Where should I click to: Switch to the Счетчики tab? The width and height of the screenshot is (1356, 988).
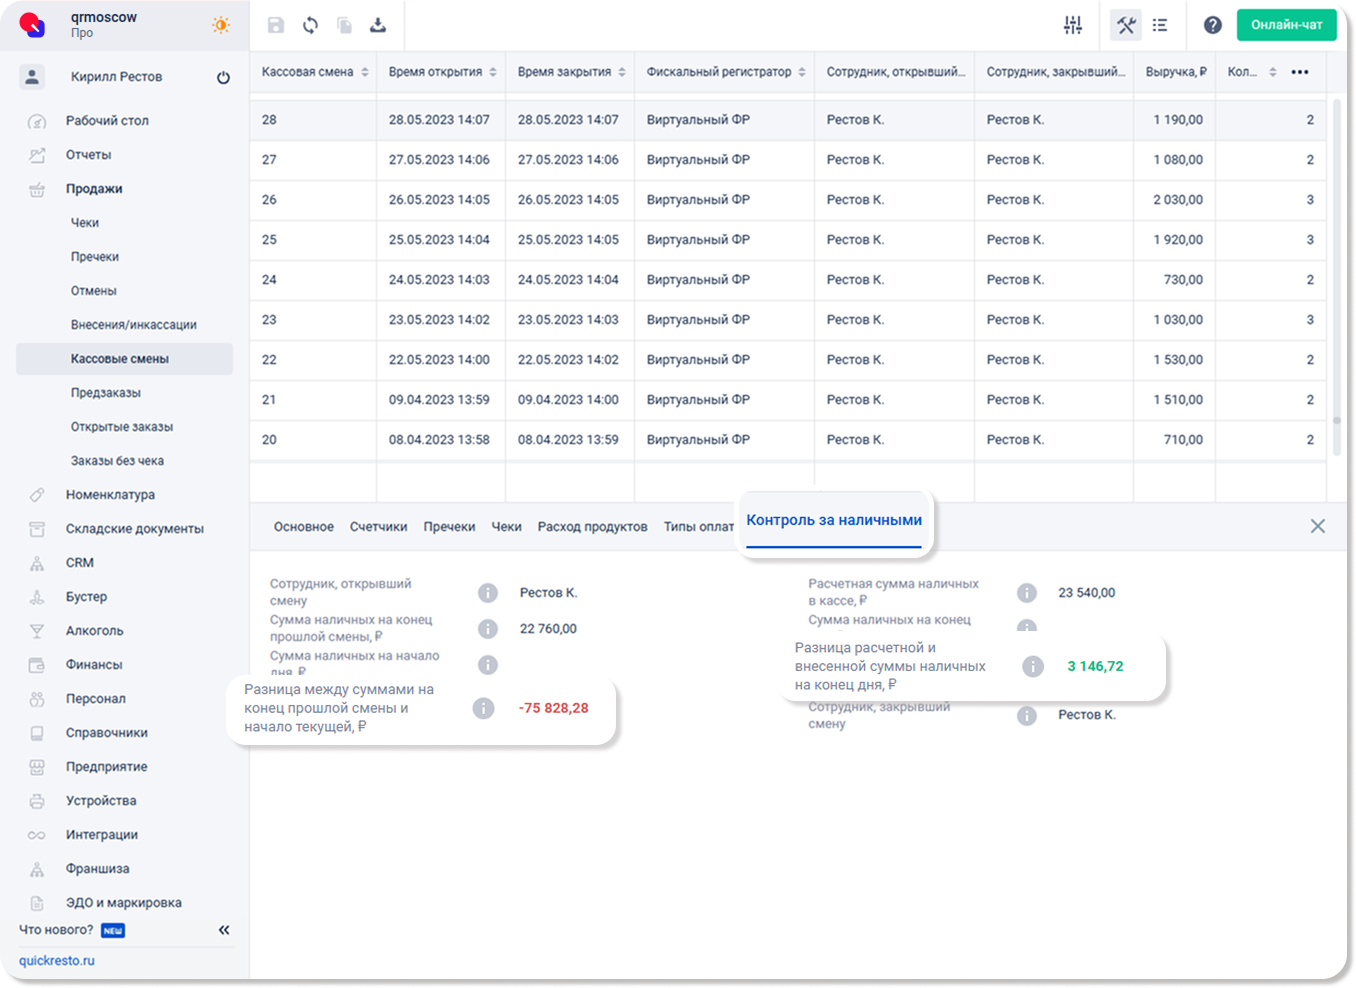378,527
